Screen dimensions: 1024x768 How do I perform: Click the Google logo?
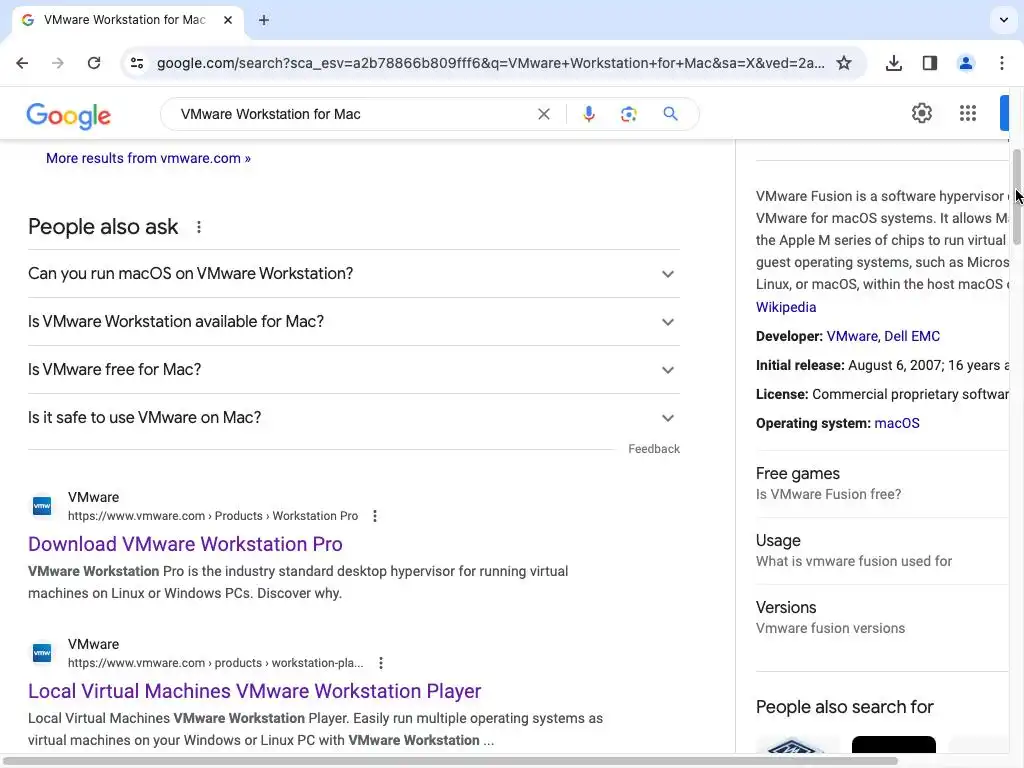[69, 116]
